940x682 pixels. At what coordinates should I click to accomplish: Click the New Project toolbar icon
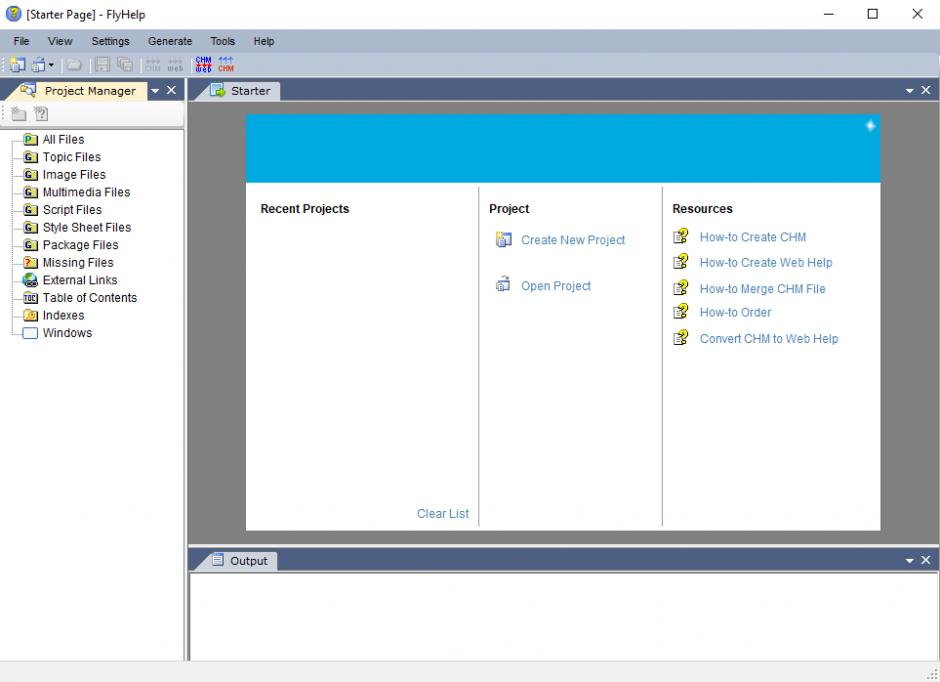coord(17,64)
